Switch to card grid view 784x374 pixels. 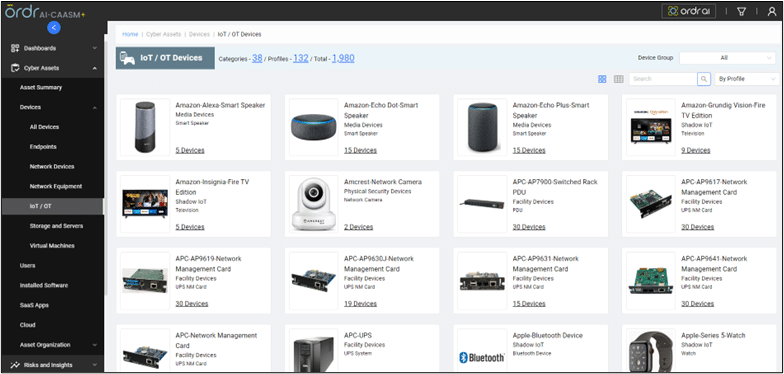click(x=602, y=79)
